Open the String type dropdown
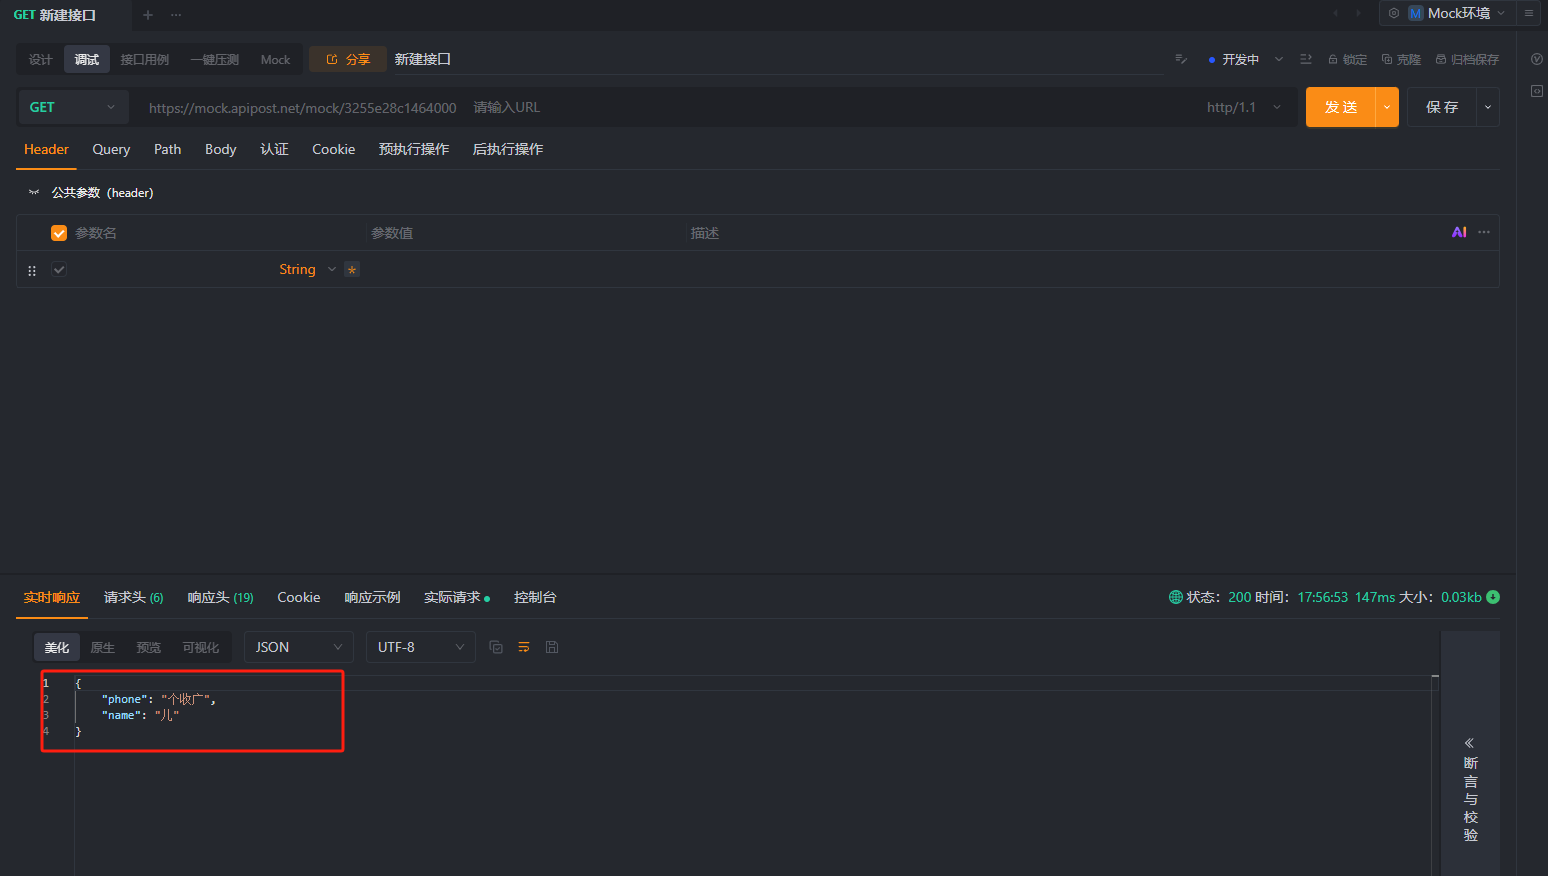1548x876 pixels. pos(307,269)
